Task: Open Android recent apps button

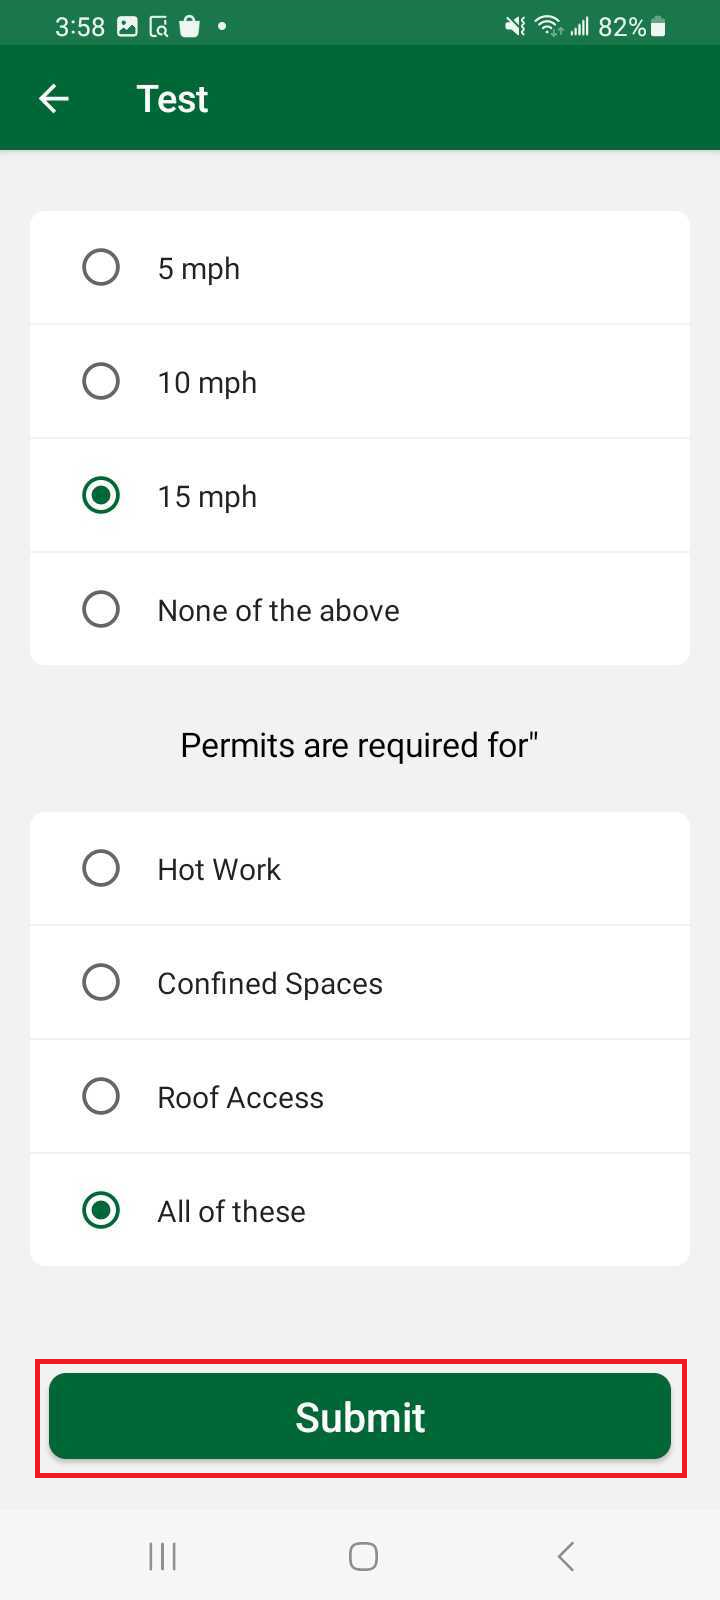Action: pyautogui.click(x=162, y=1556)
